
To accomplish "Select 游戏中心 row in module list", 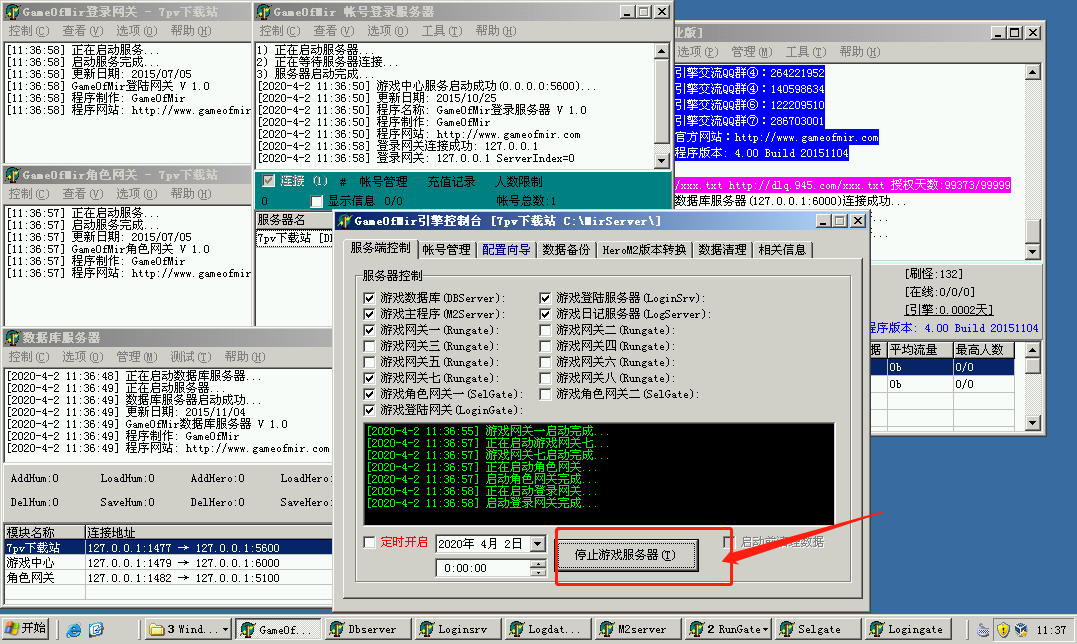I will pos(168,563).
